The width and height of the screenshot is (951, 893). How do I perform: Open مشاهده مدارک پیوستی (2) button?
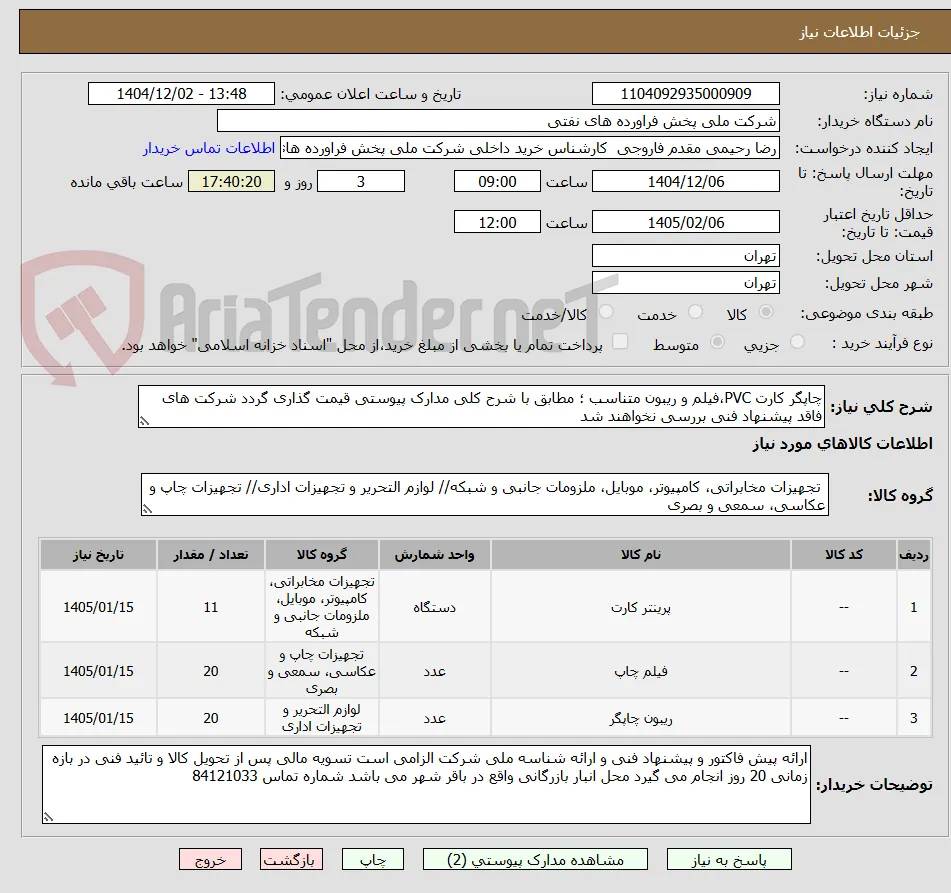535,860
